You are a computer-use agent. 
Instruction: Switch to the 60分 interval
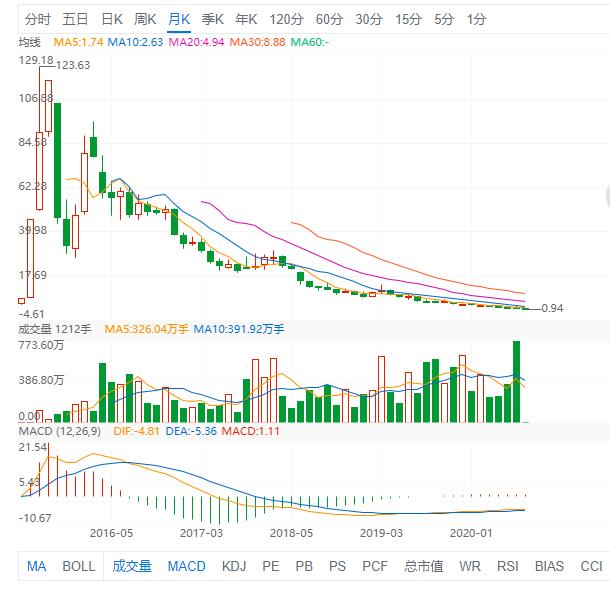click(329, 19)
